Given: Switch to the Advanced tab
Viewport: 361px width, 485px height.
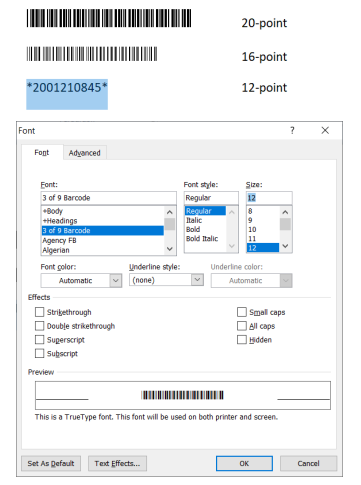Looking at the screenshot, I should point(85,153).
